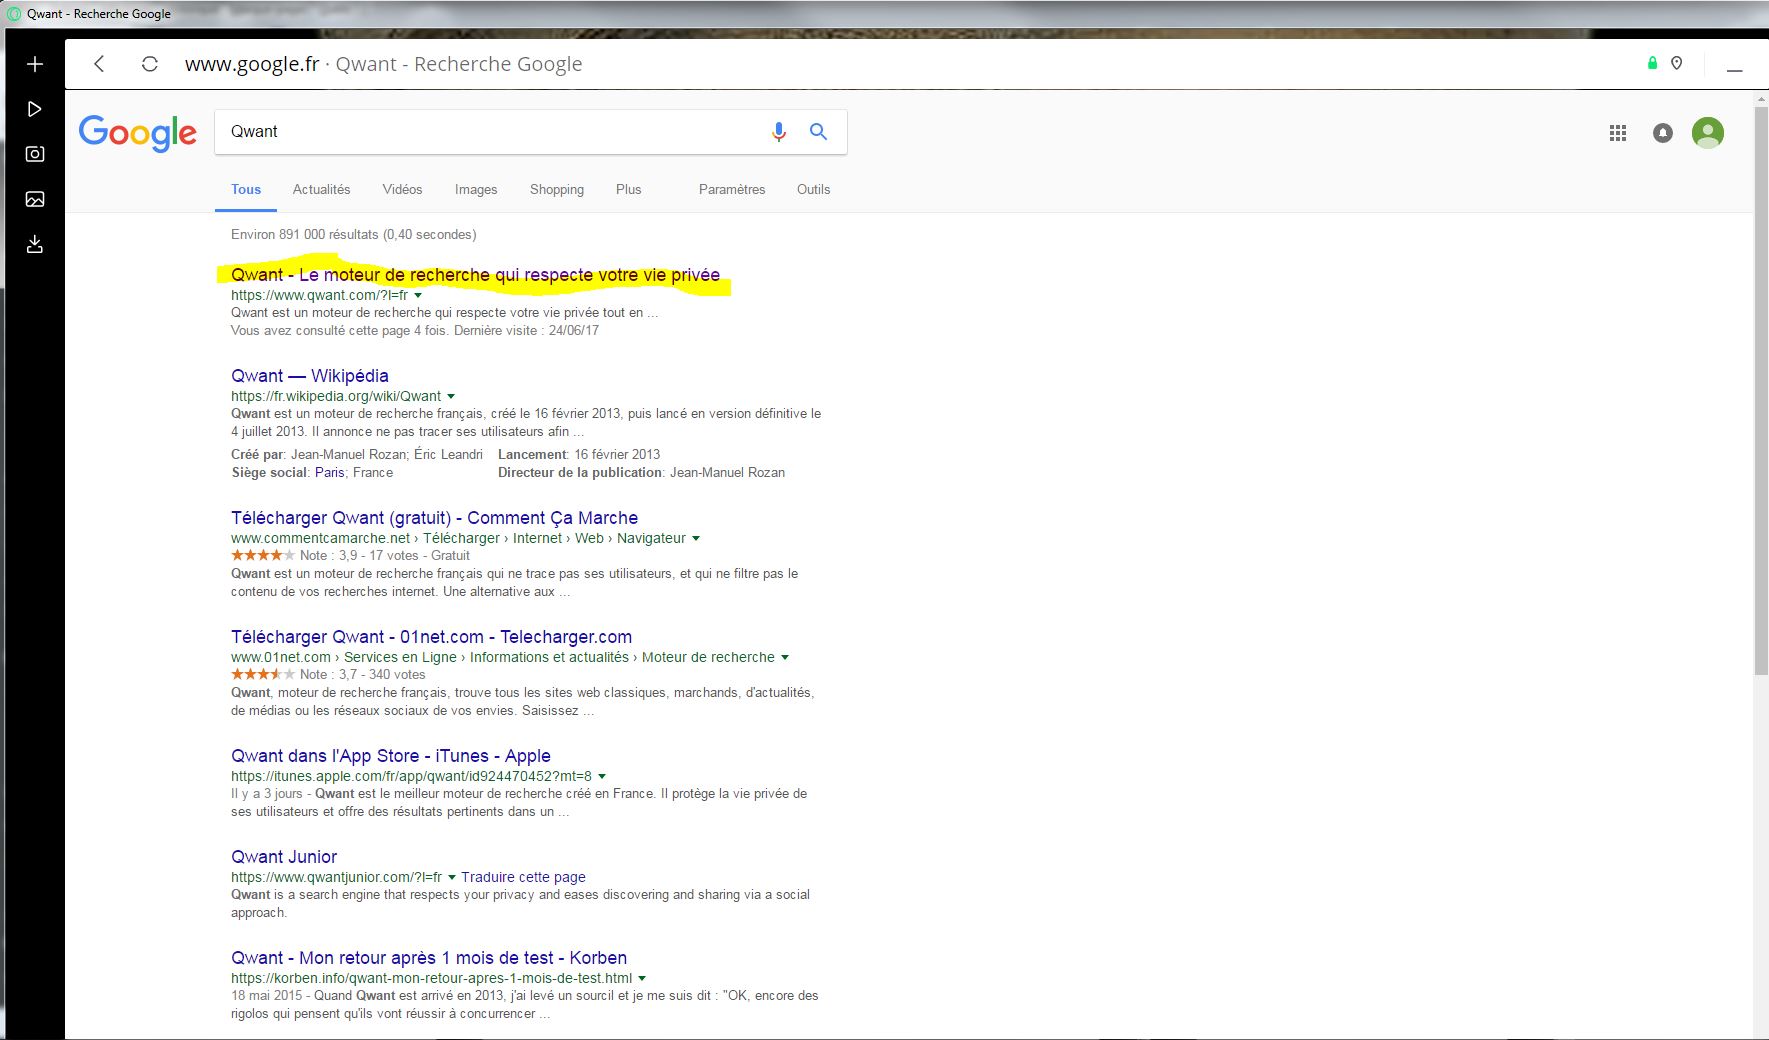1769x1040 pixels.
Task: Expand dropdown next to qwant.com URL
Action: tap(418, 296)
